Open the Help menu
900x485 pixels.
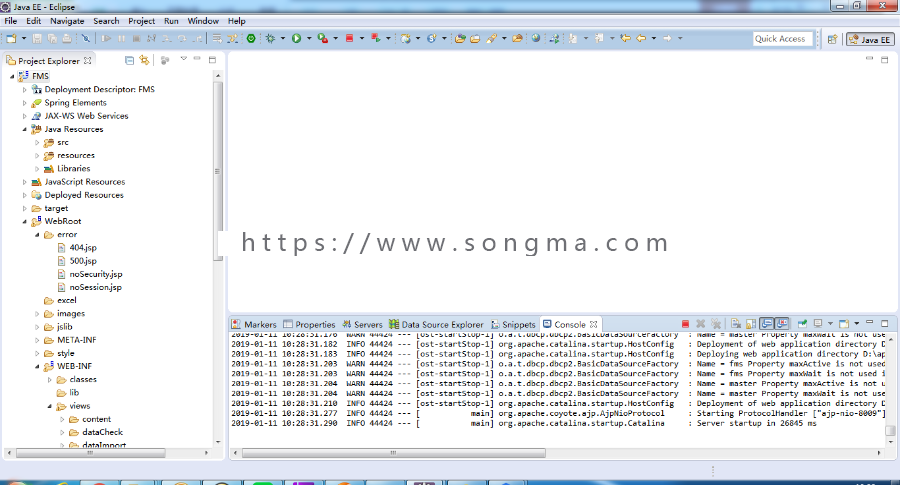click(x=236, y=21)
